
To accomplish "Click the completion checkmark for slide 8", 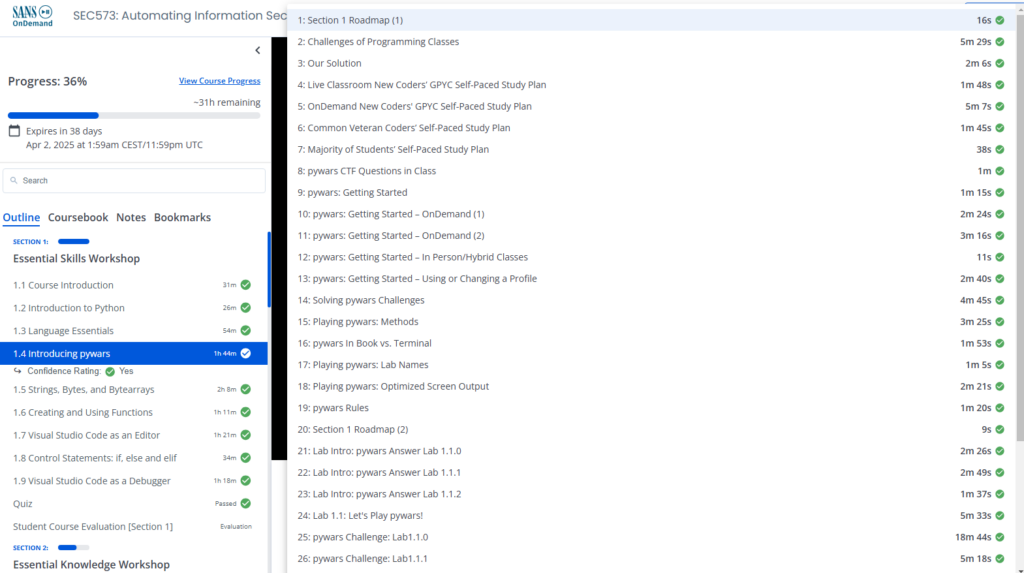I will (x=1001, y=171).
